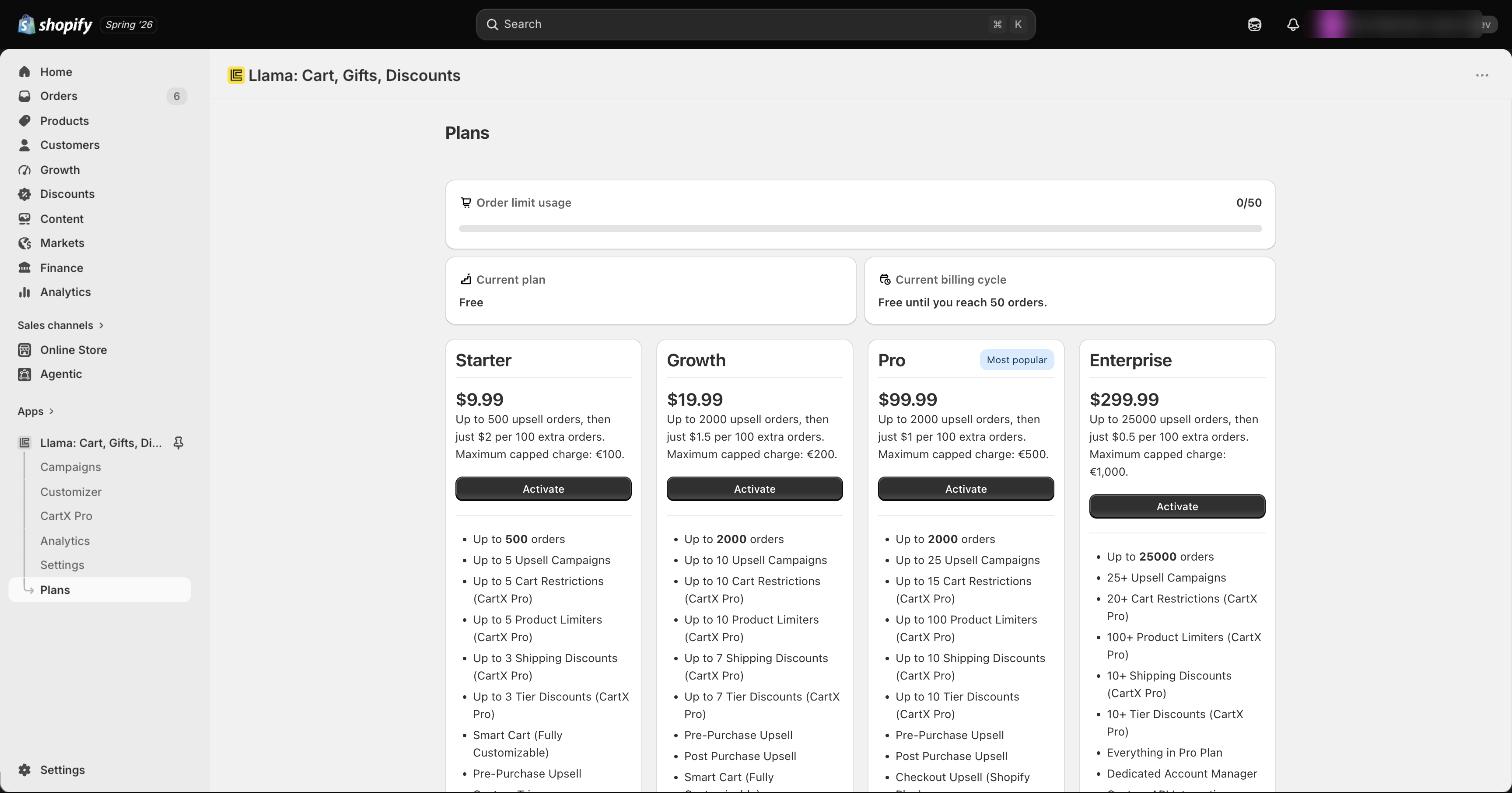
Task: Click the Agentic channel icon
Action: pos(25,374)
